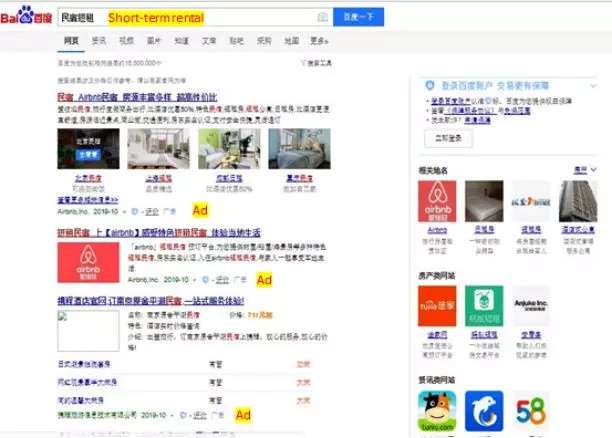Open the blue bedroom ad thumbnail

coord(299,149)
